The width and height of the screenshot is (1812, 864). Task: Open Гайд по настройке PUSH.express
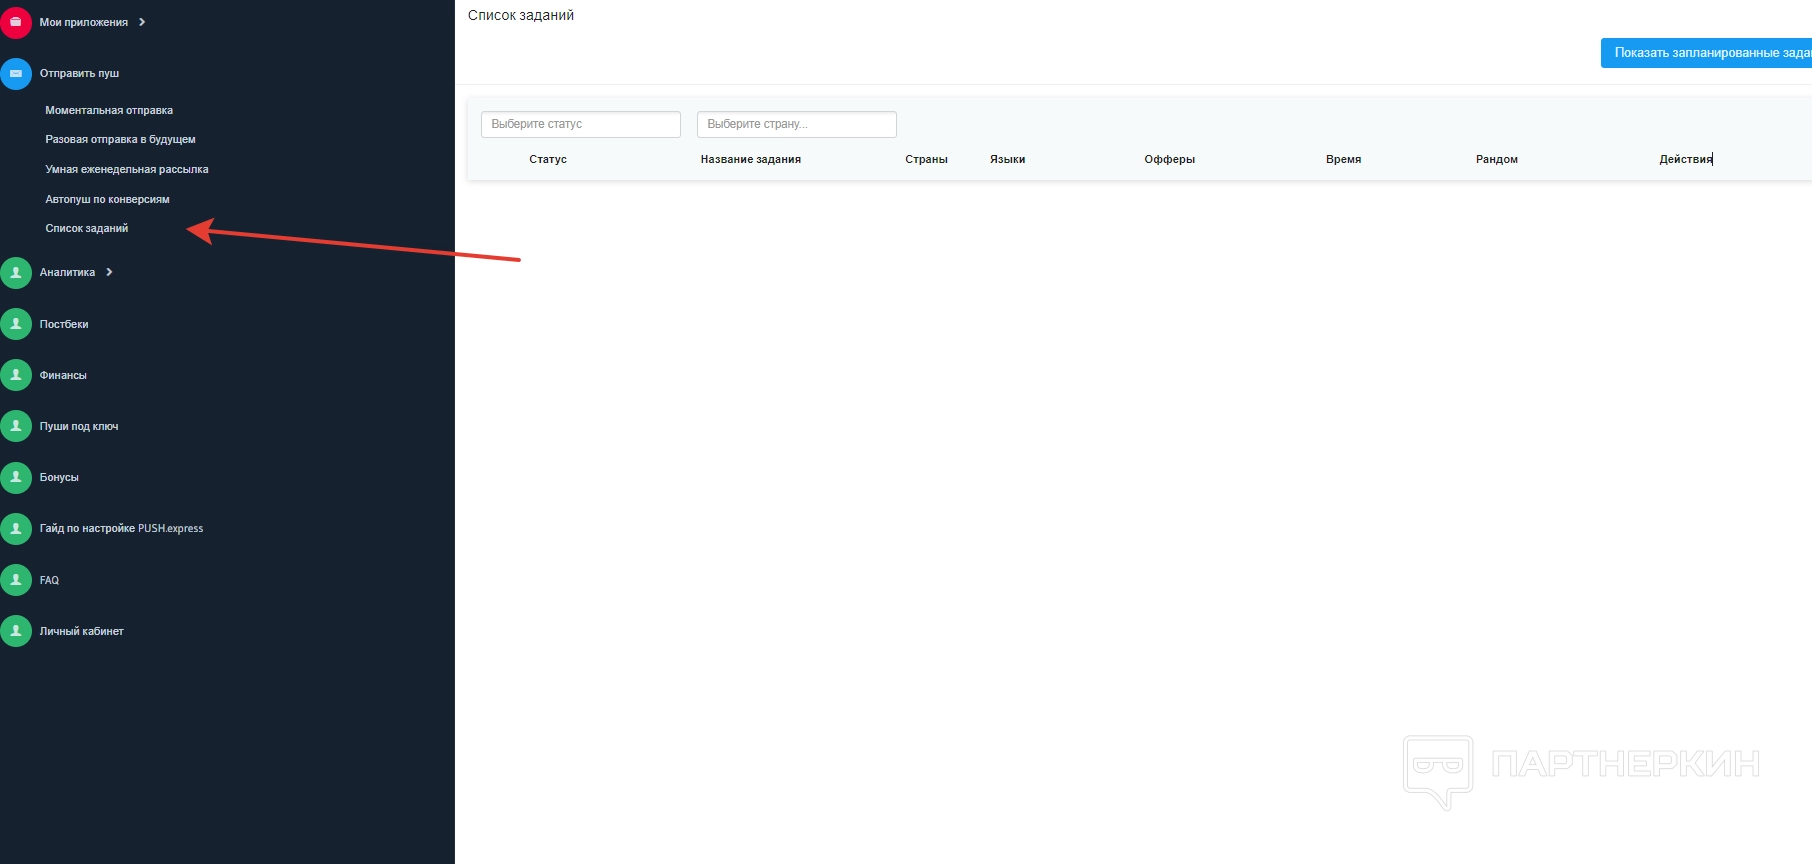(x=121, y=528)
